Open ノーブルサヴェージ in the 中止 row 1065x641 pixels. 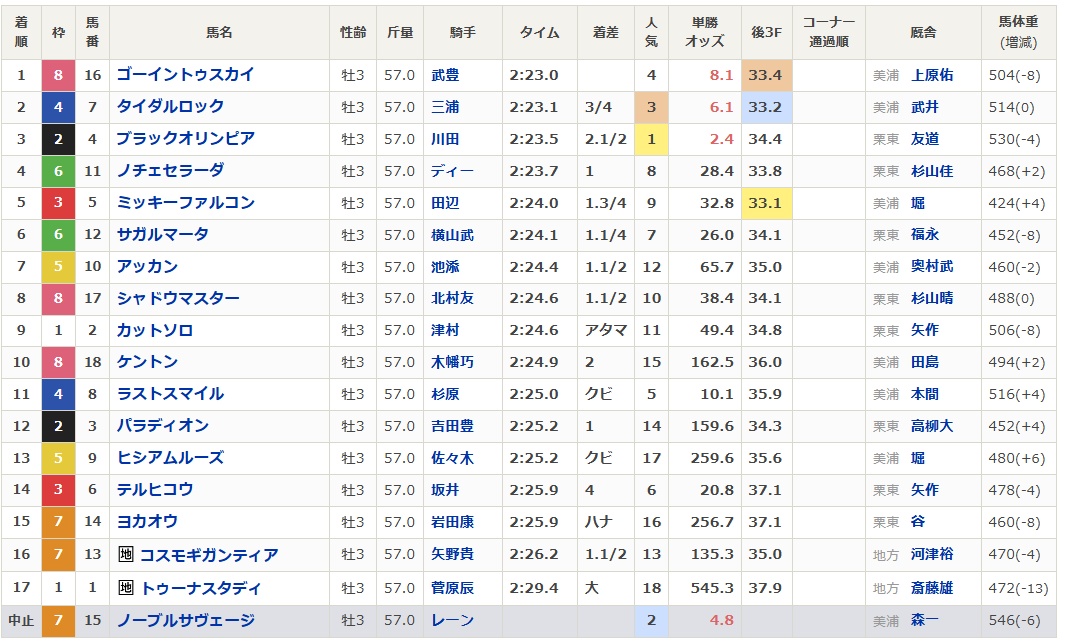(185, 620)
